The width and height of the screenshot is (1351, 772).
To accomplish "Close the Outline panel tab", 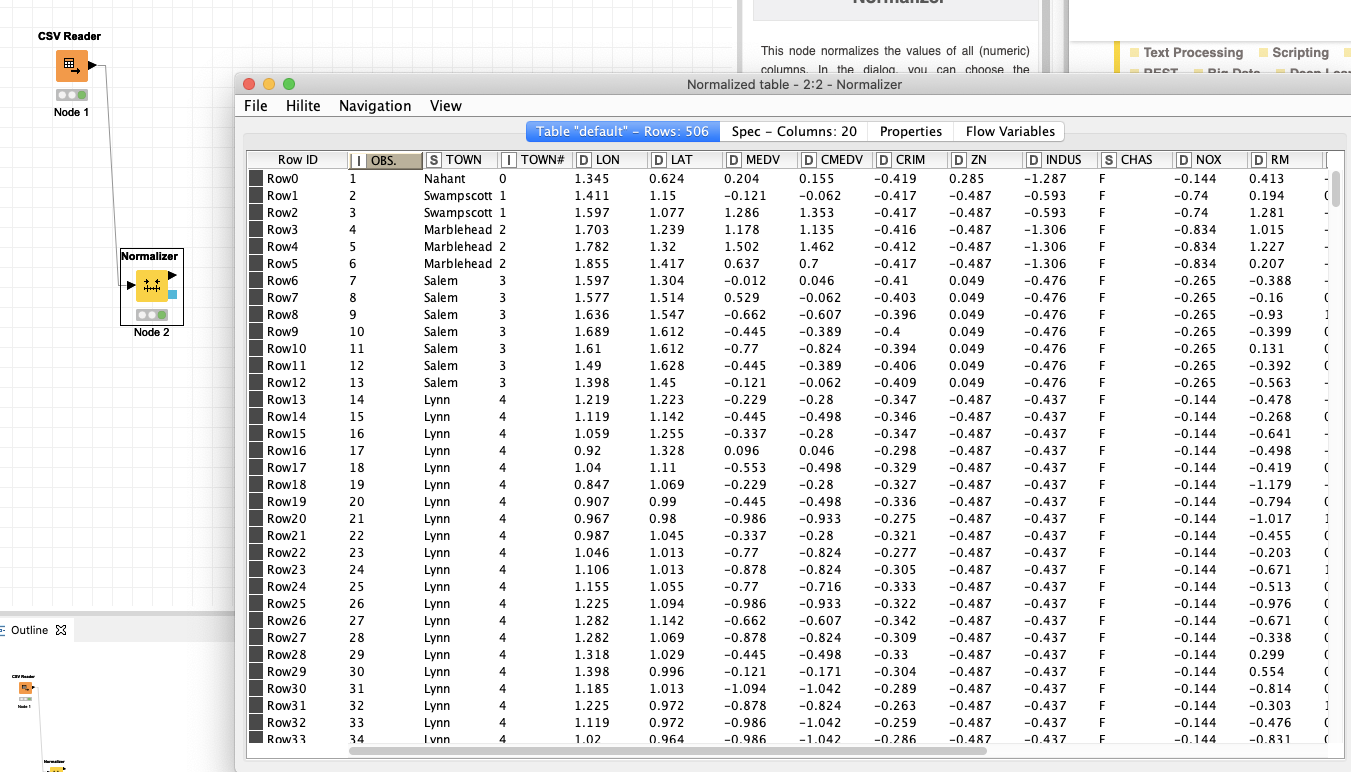I will 60,630.
